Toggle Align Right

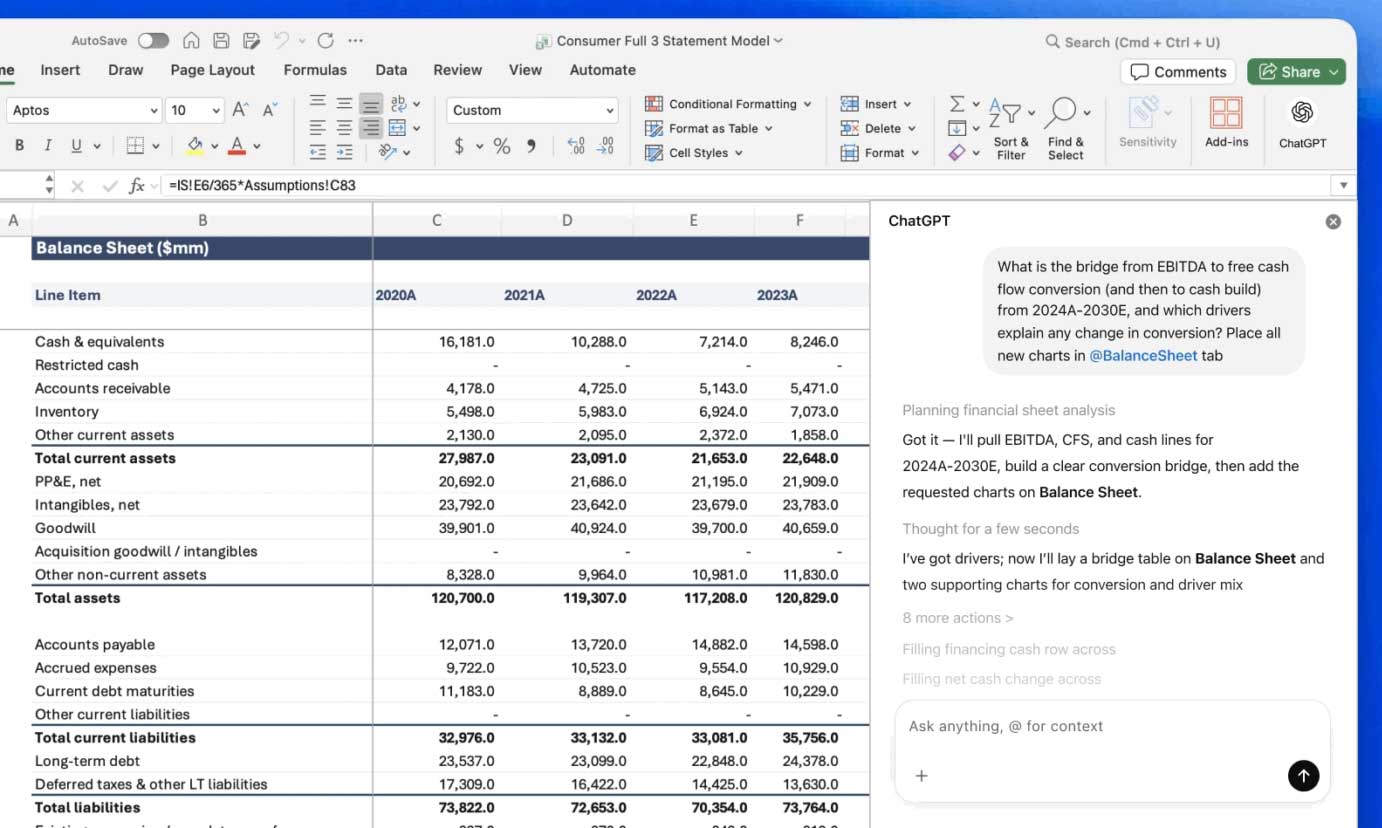371,127
